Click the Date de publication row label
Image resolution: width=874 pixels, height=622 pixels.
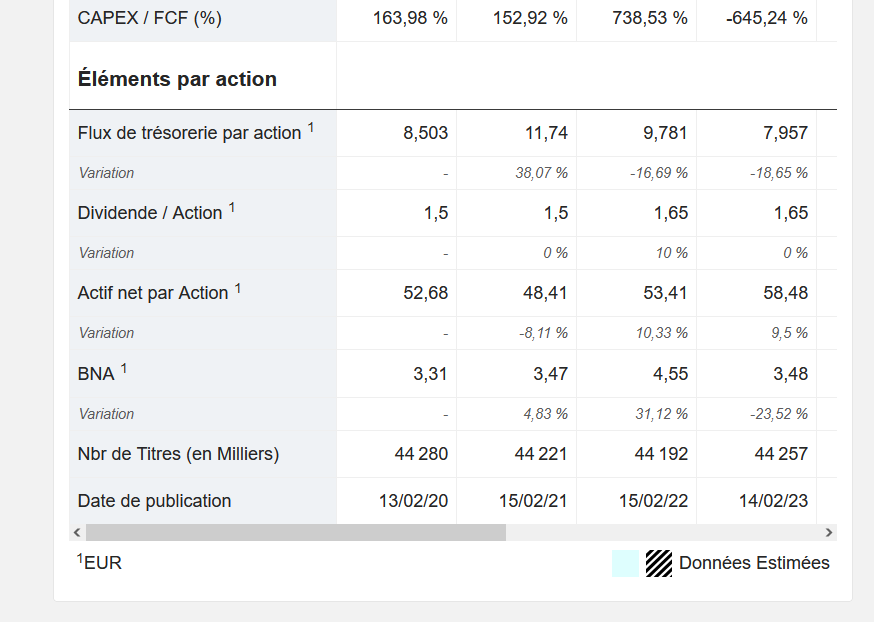(154, 501)
